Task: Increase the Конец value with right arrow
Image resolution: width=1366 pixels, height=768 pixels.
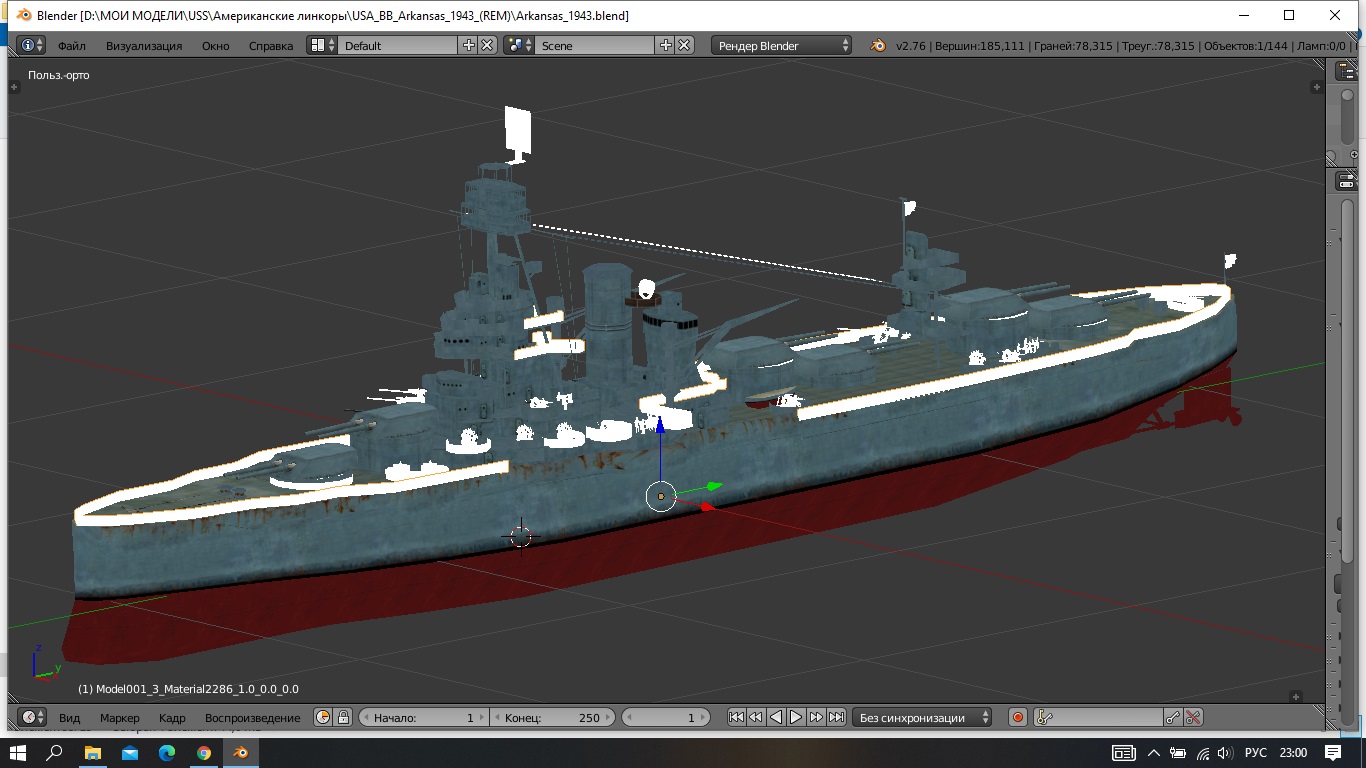Action: (608, 717)
